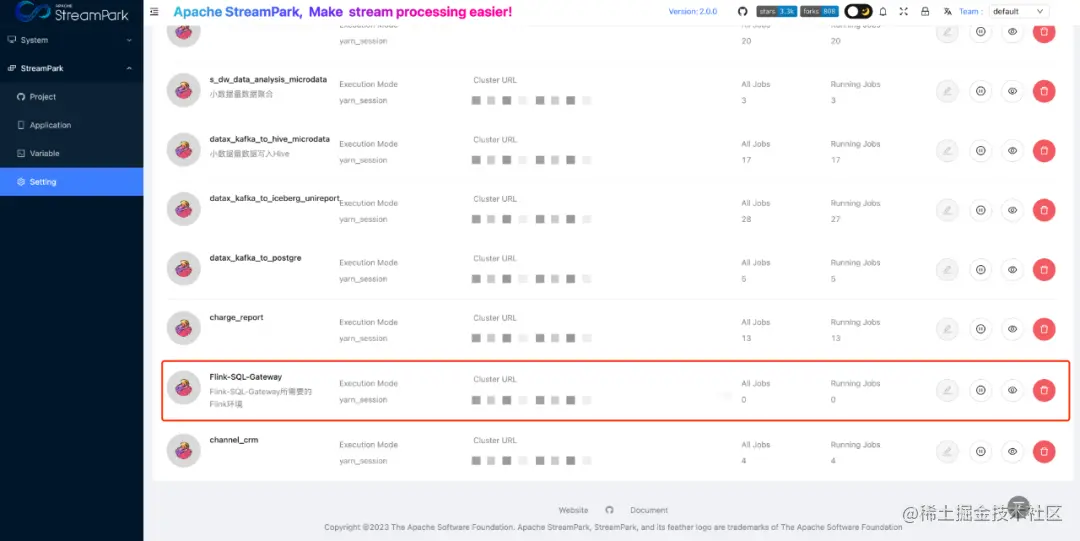Edit the channel_crm cluster
1080x541 pixels.
coord(947,451)
